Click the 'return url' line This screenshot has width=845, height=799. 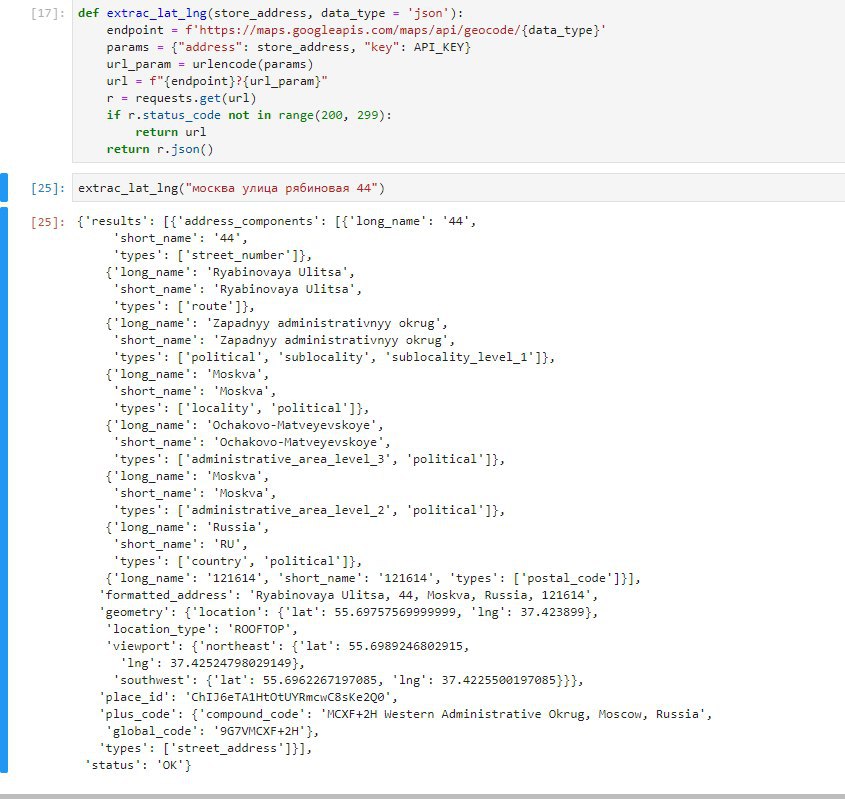coord(170,132)
